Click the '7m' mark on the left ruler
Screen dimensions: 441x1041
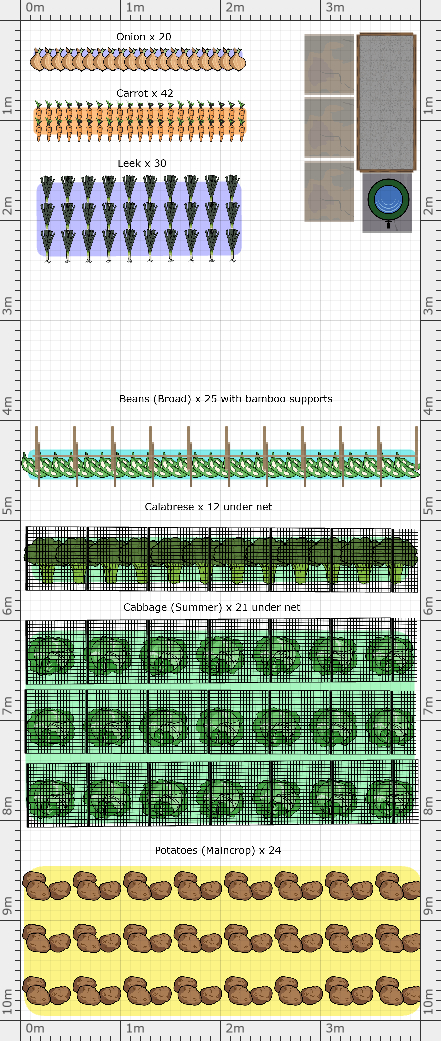point(7,707)
